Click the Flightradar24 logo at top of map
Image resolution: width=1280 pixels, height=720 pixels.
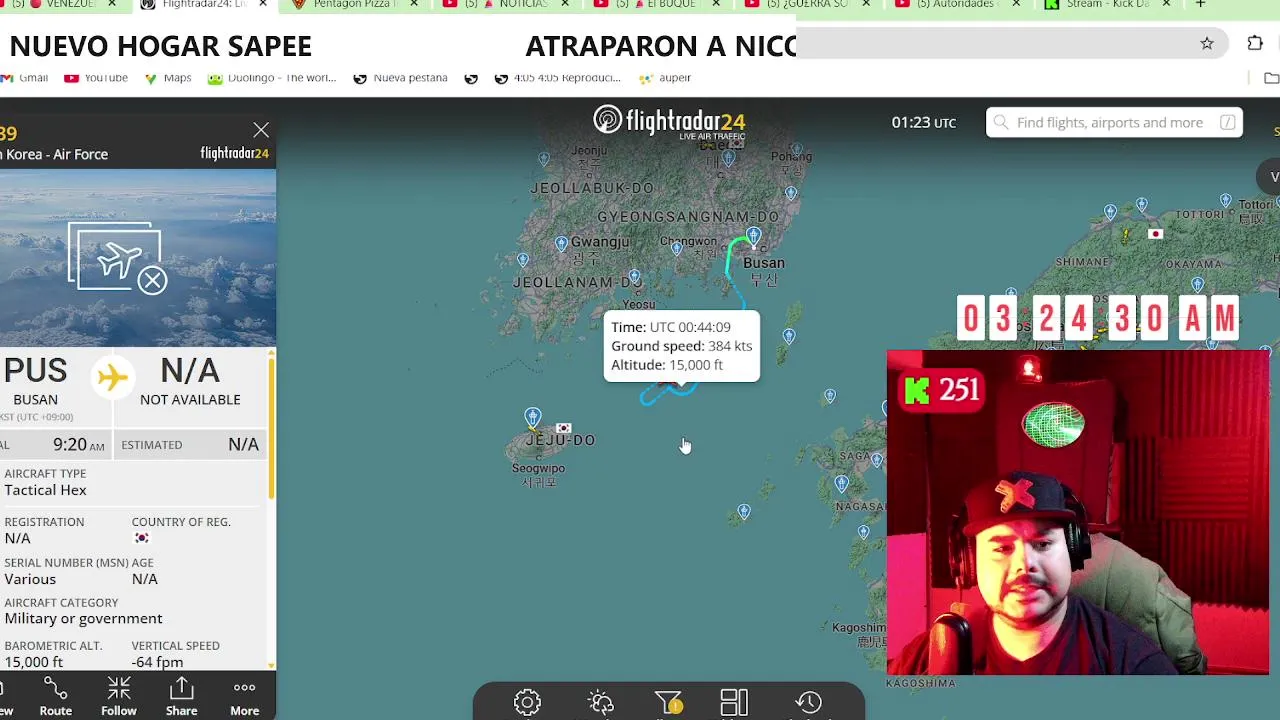tap(669, 121)
